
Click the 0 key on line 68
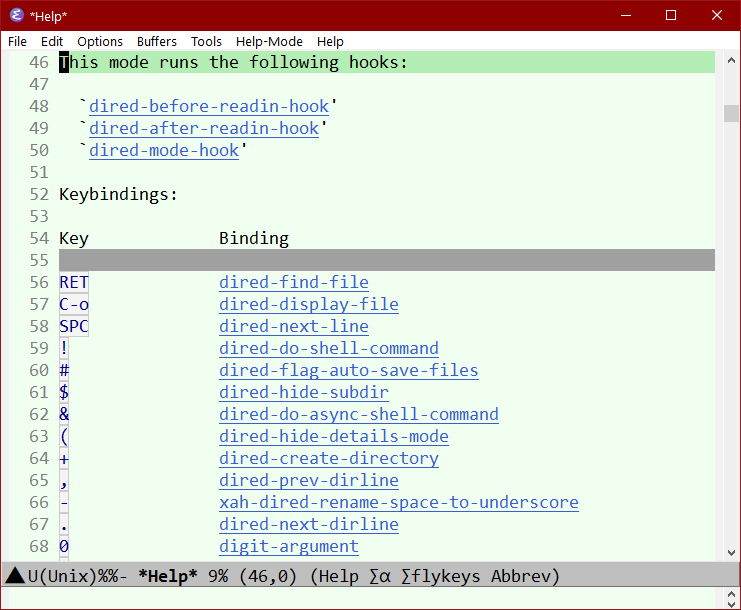[x=64, y=546]
